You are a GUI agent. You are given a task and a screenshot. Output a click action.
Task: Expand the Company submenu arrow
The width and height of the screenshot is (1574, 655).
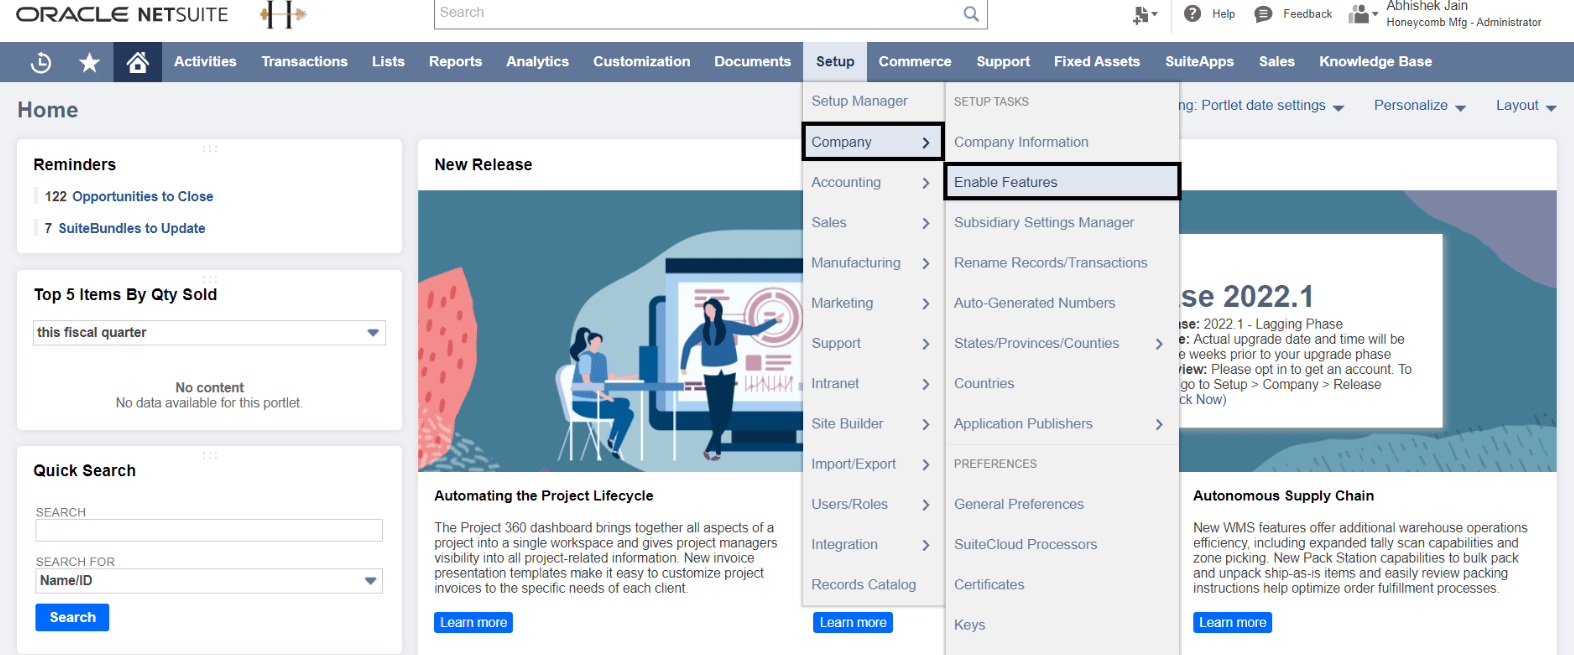(926, 143)
